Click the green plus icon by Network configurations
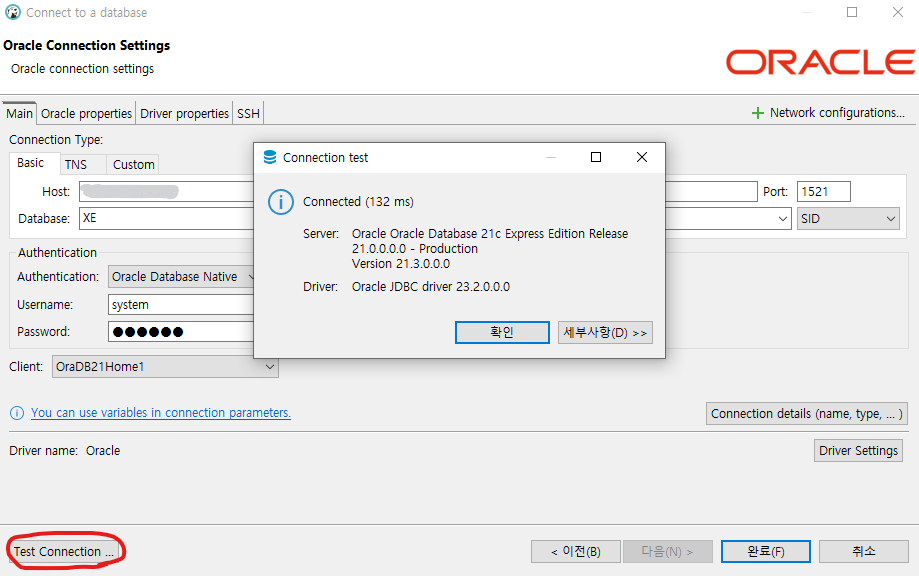Viewport: 919px width, 576px height. pyautogui.click(x=757, y=113)
